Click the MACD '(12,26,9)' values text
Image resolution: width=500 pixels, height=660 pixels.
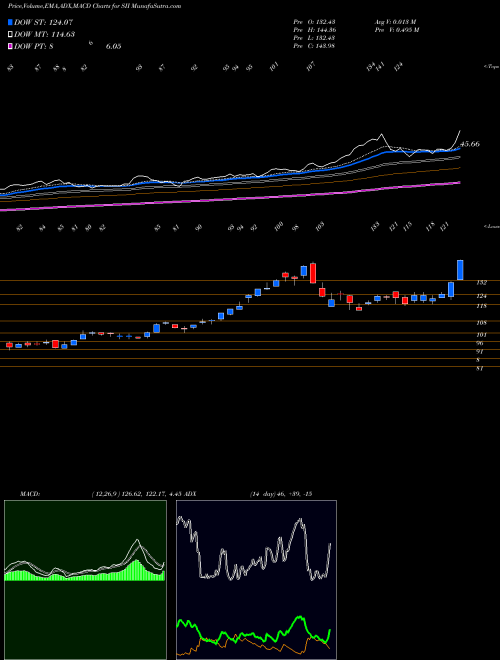pos(136,494)
